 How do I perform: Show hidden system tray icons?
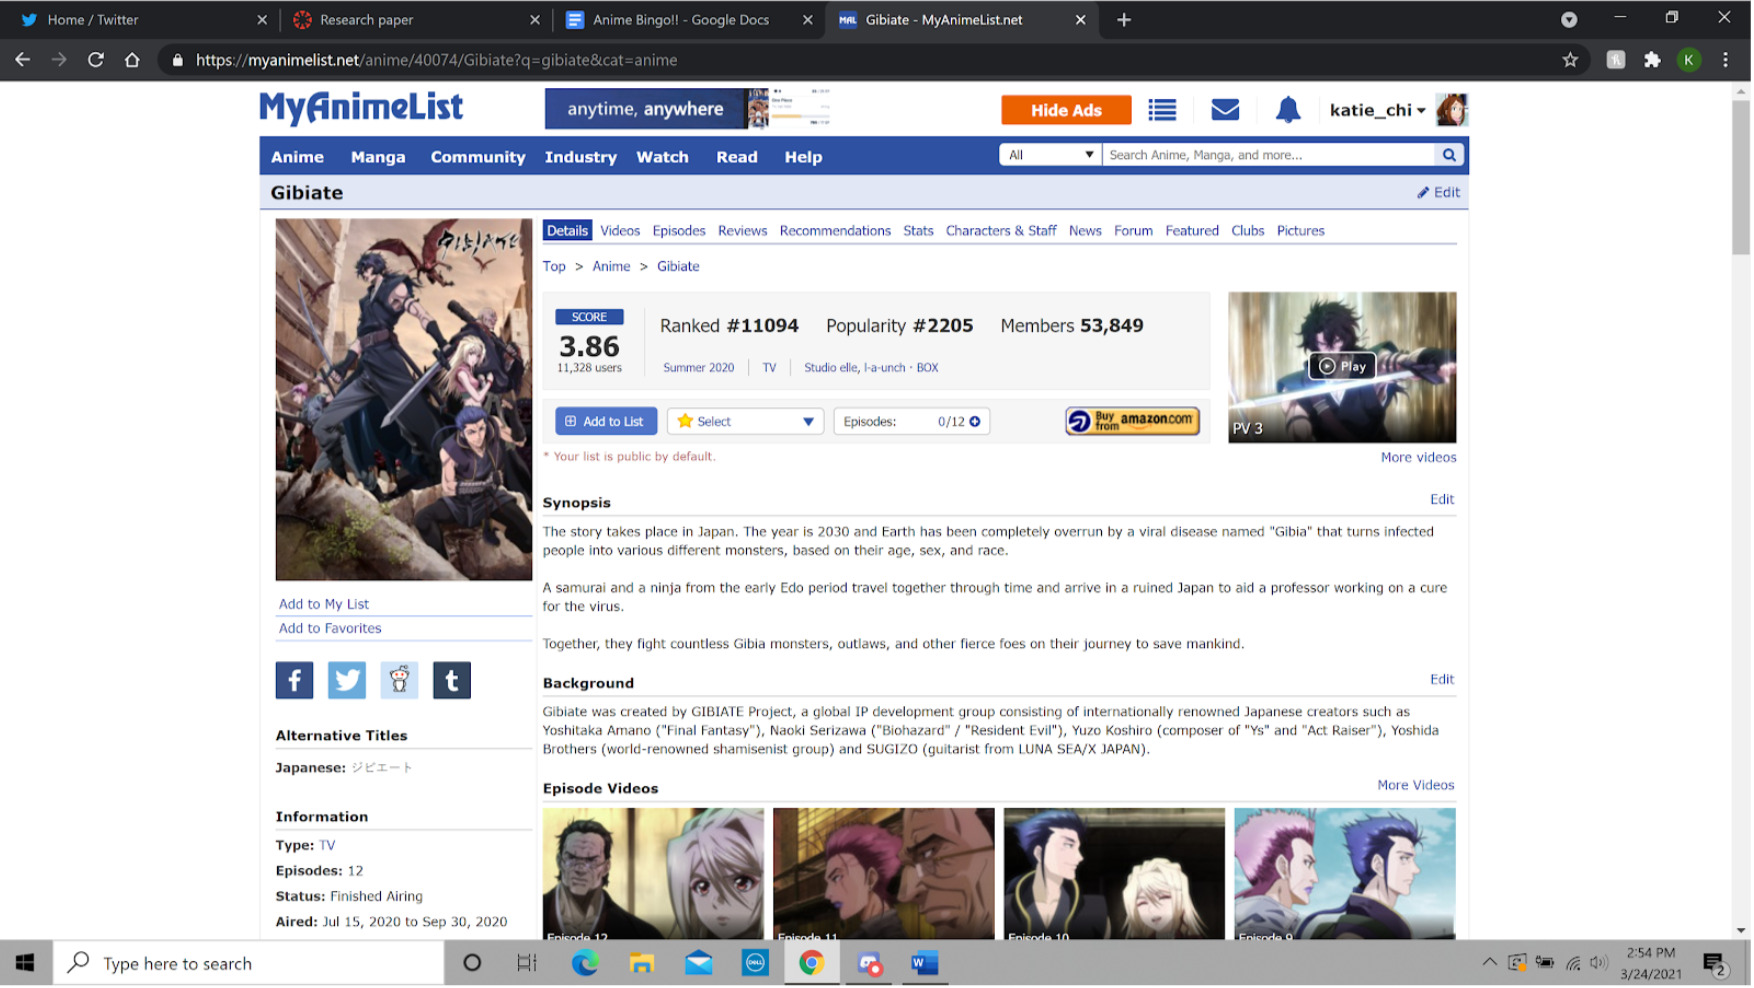pyautogui.click(x=1491, y=964)
